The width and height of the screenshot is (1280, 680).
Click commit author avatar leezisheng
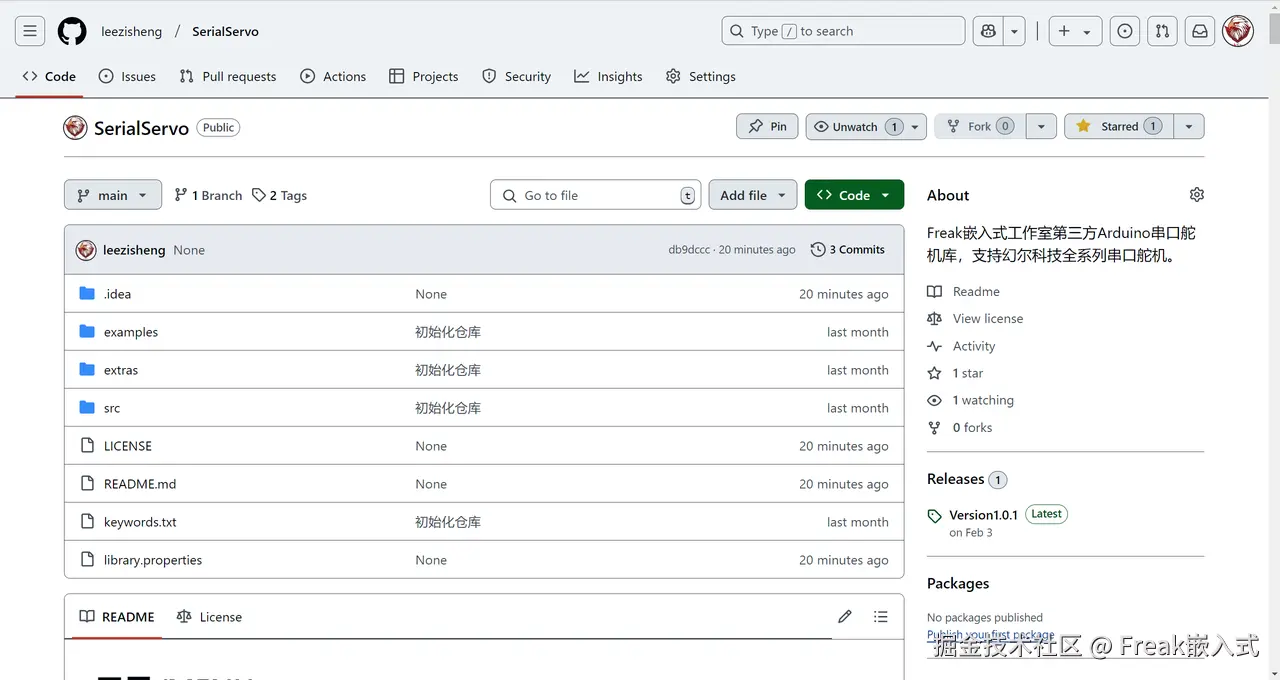point(86,250)
